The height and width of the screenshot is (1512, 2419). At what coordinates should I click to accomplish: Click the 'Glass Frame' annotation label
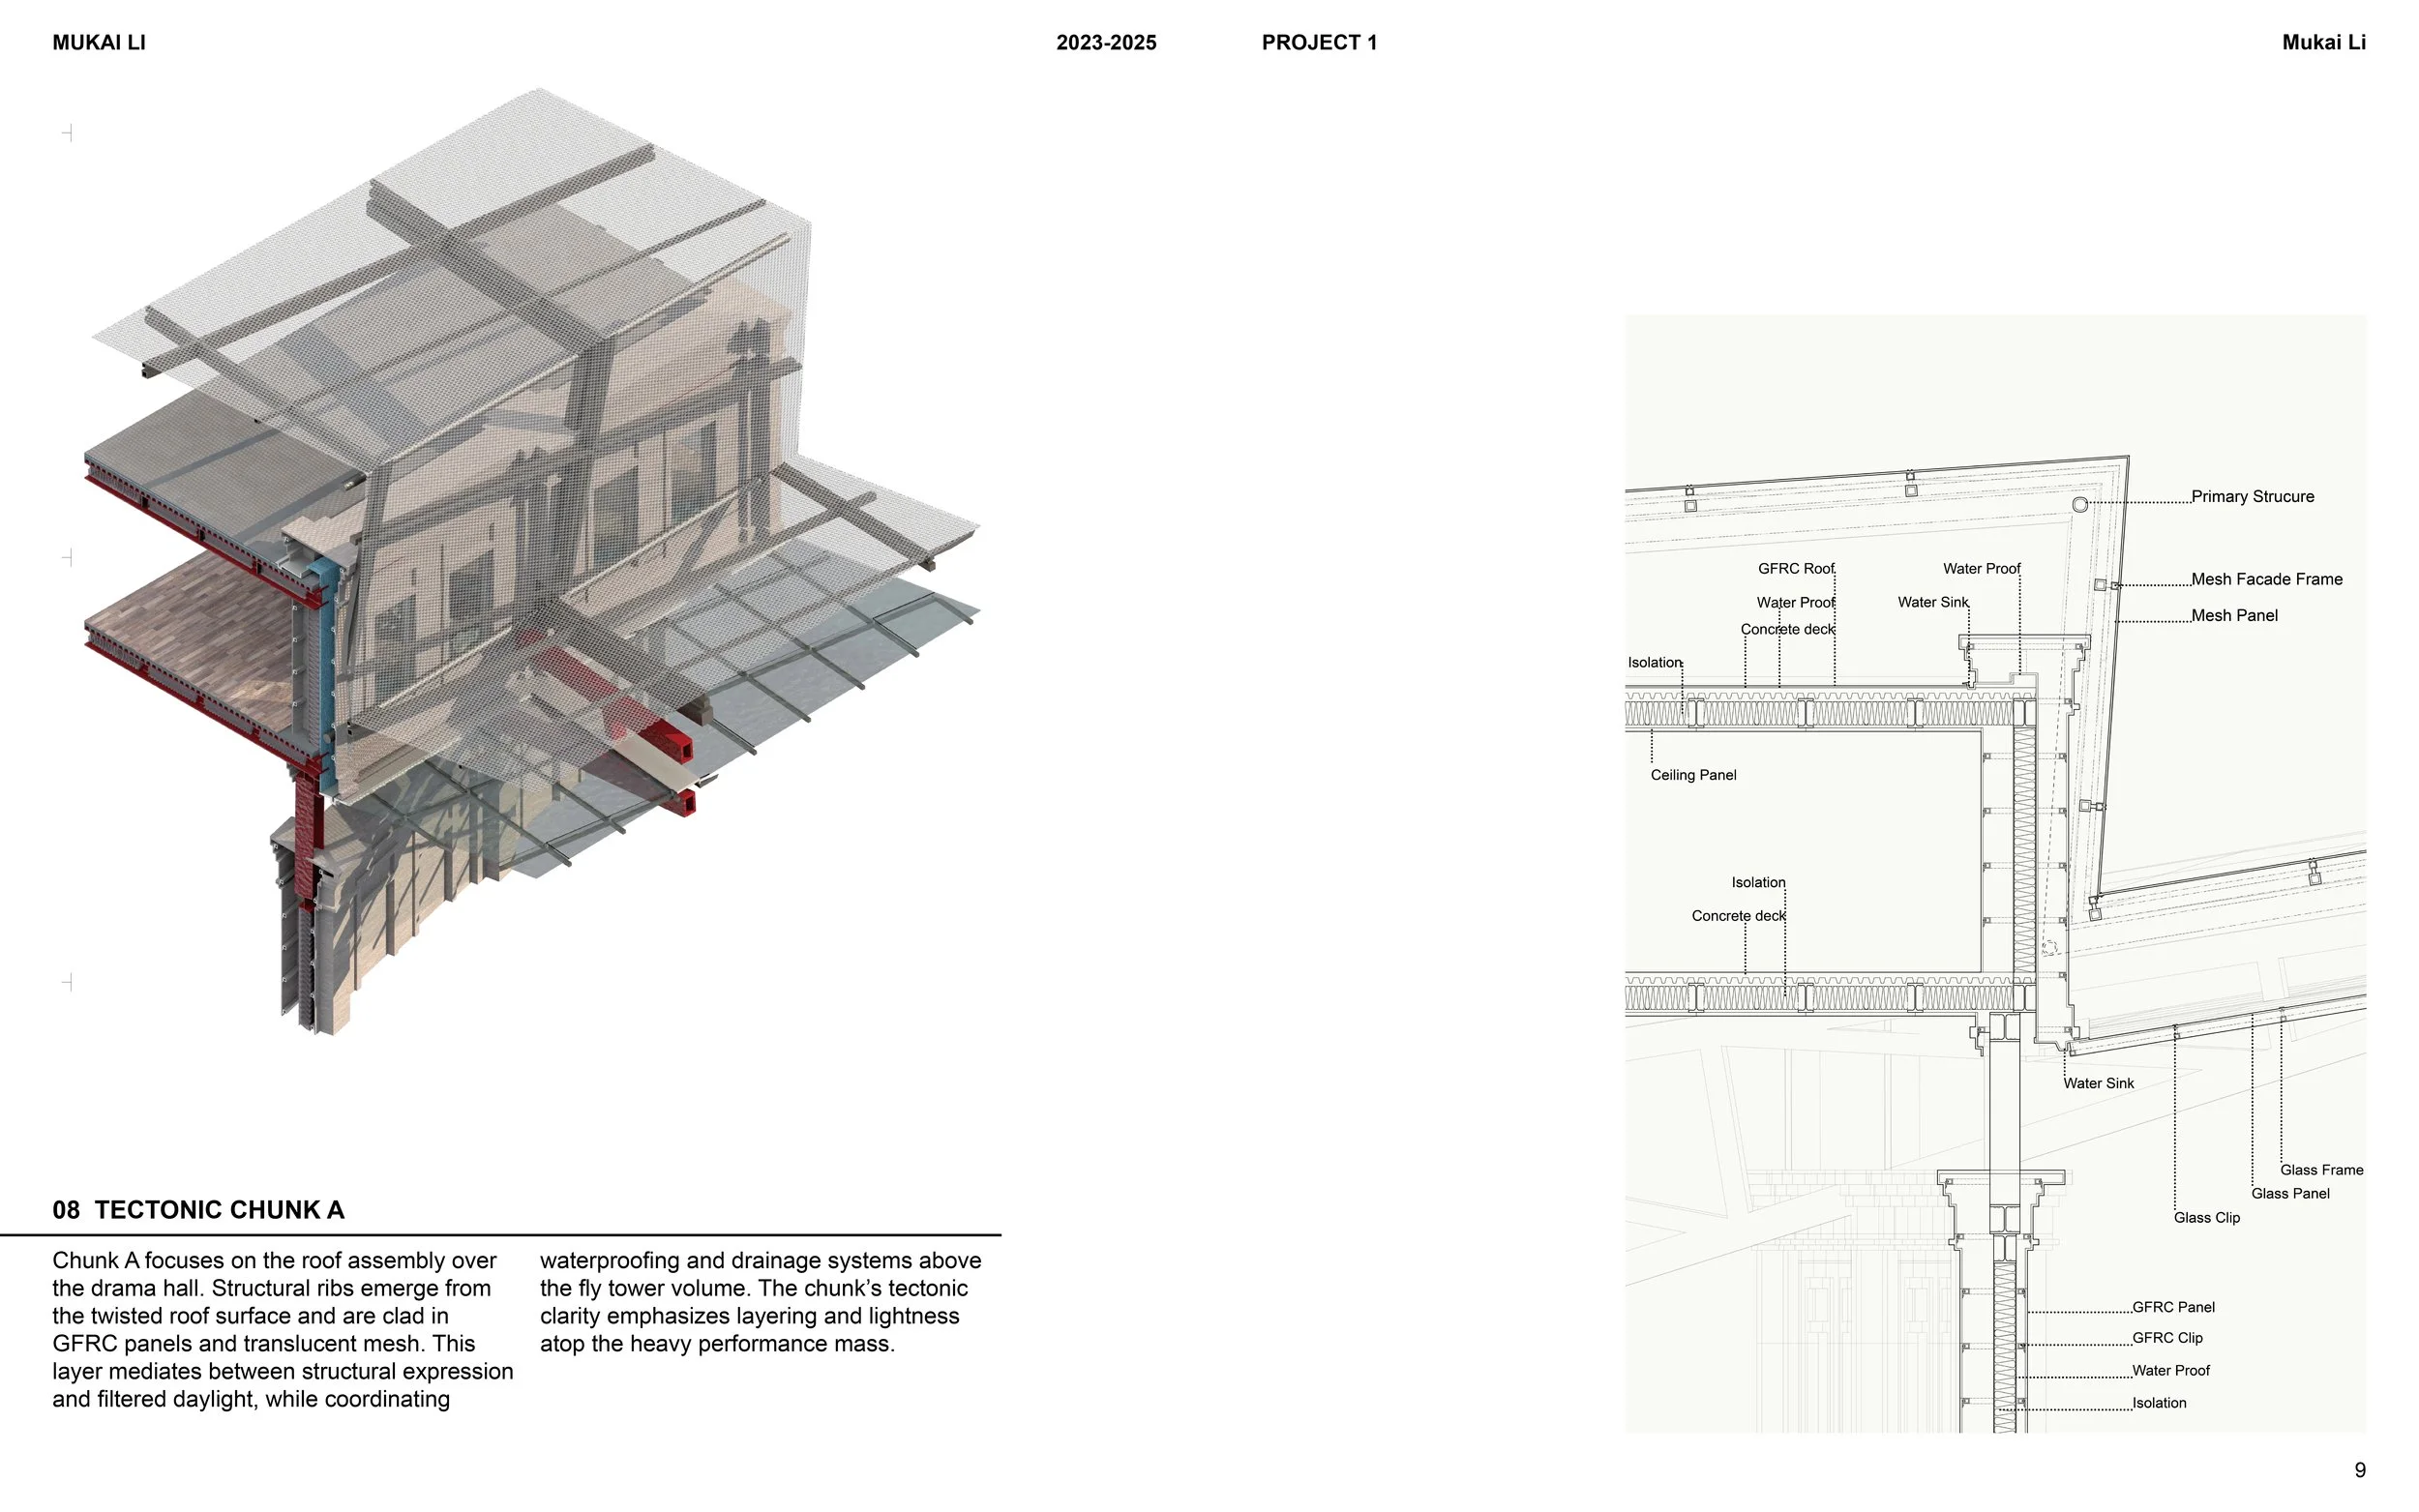point(2321,1170)
